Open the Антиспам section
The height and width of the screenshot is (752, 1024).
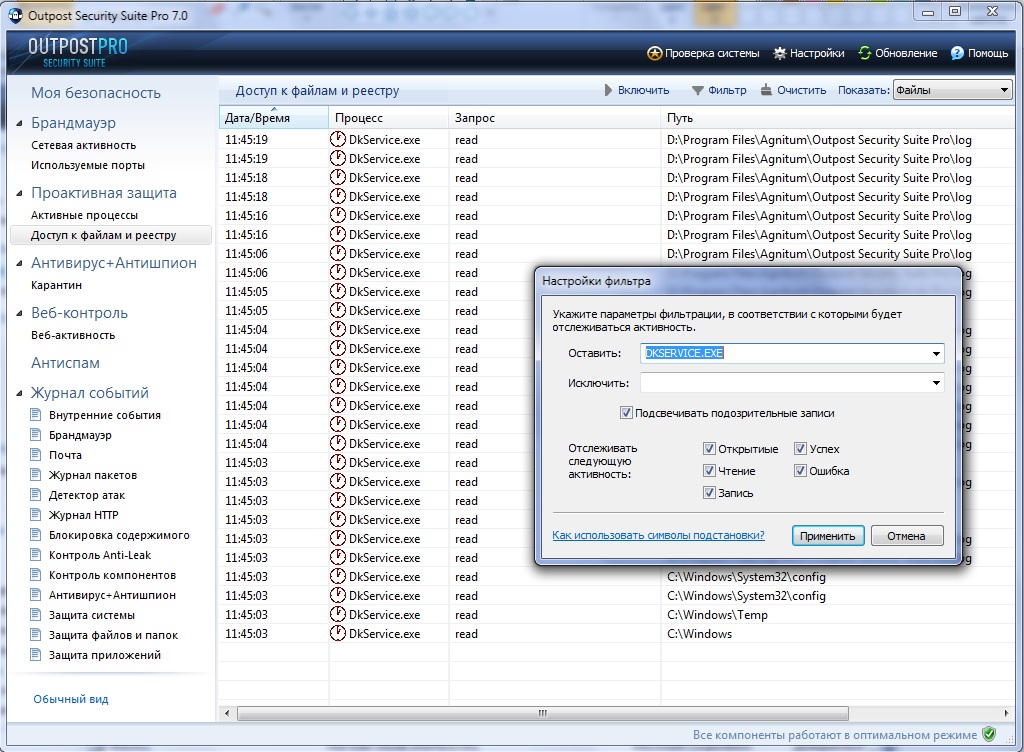(x=65, y=363)
